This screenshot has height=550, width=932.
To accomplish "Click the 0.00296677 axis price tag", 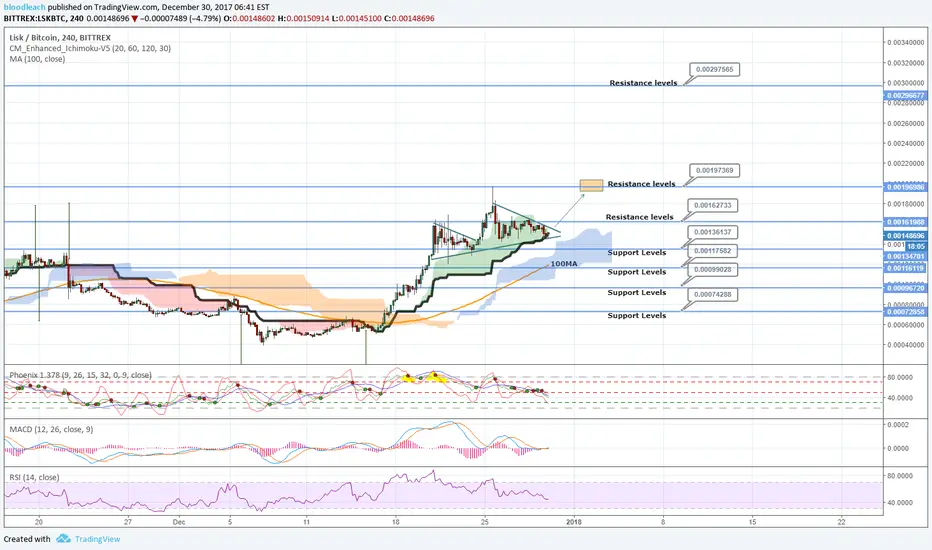I will pyautogui.click(x=905, y=95).
